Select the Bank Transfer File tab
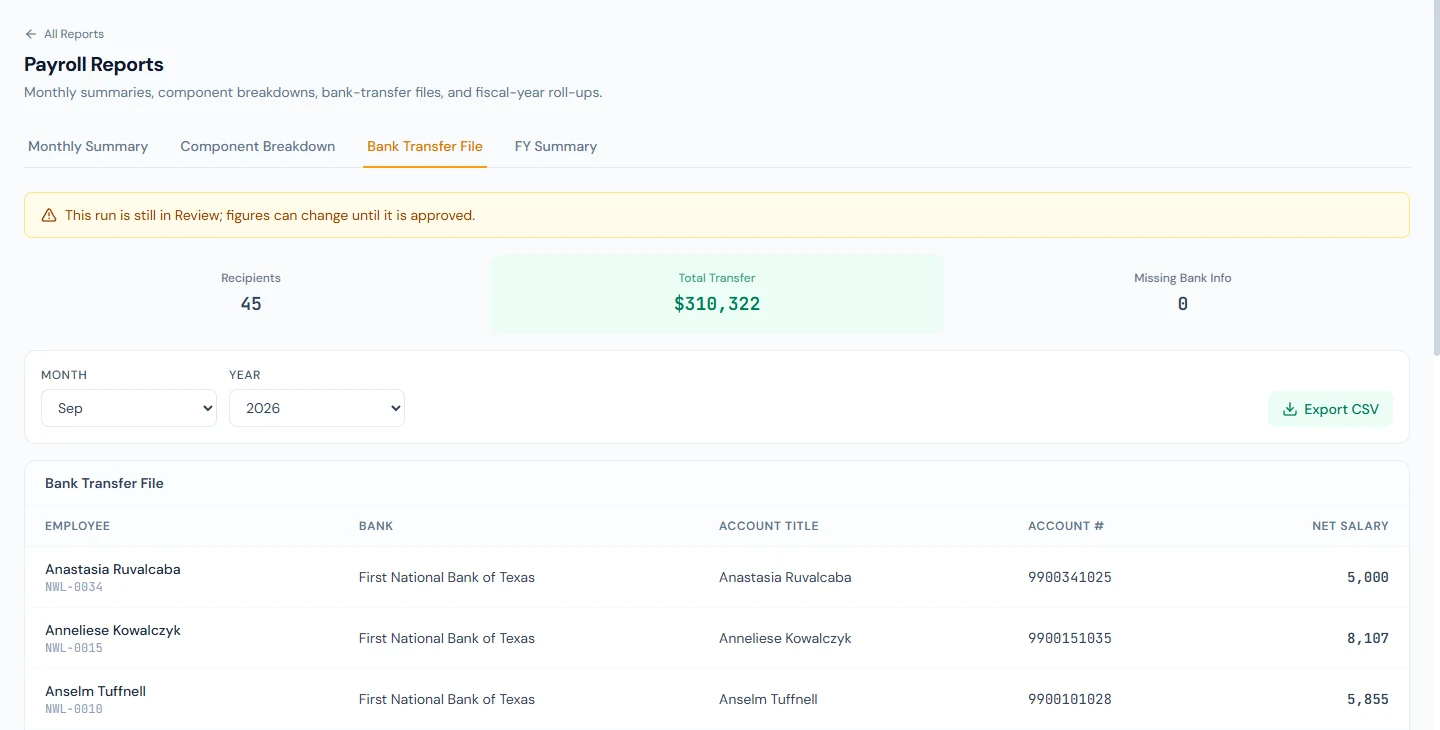The image size is (1440, 730). (425, 146)
